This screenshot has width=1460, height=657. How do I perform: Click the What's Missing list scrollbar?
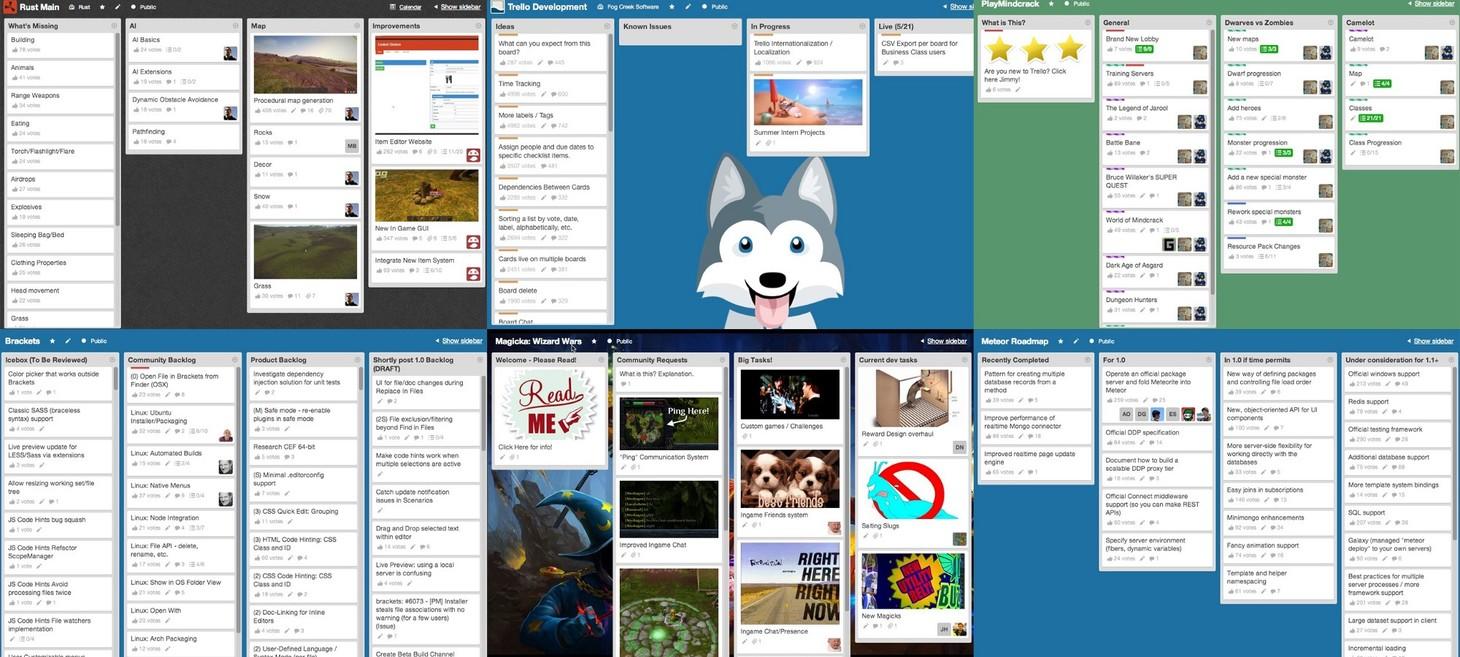tap(118, 130)
